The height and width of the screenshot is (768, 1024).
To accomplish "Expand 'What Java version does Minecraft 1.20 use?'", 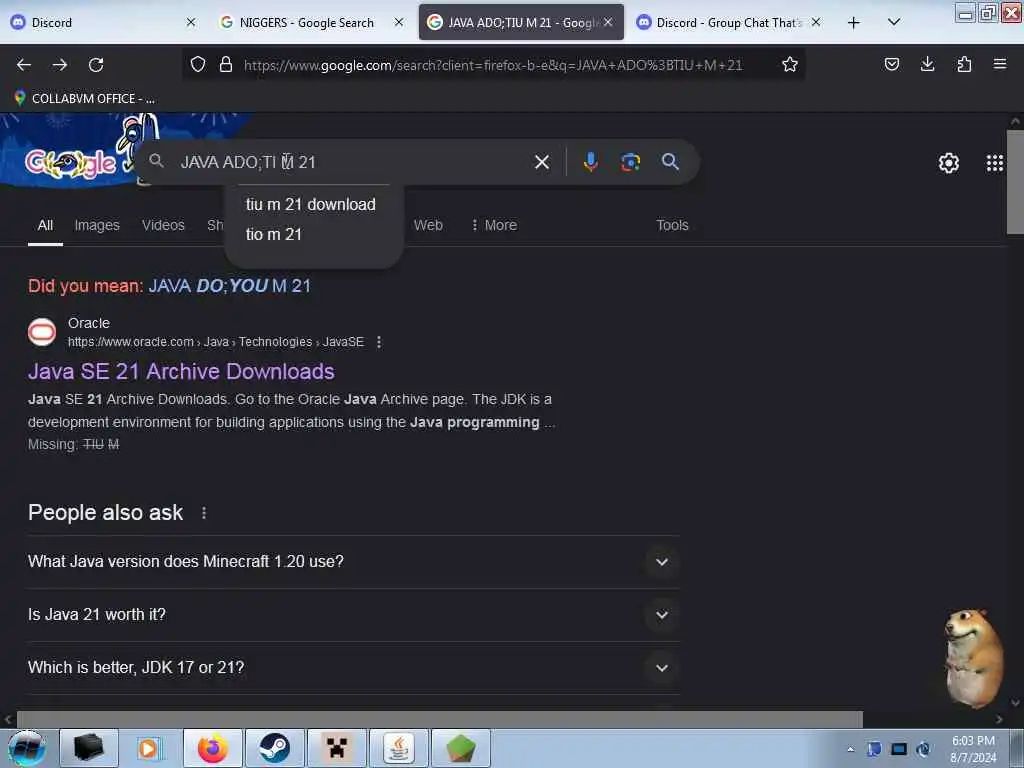I will (353, 562).
